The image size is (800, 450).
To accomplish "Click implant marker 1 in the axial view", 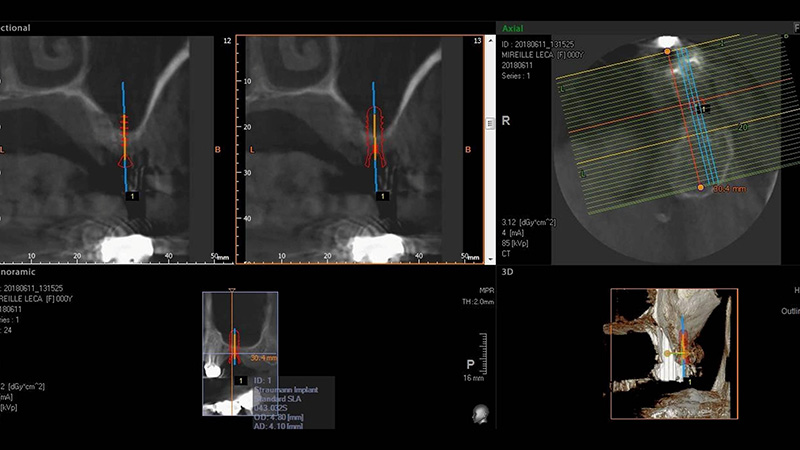I will coord(703,108).
